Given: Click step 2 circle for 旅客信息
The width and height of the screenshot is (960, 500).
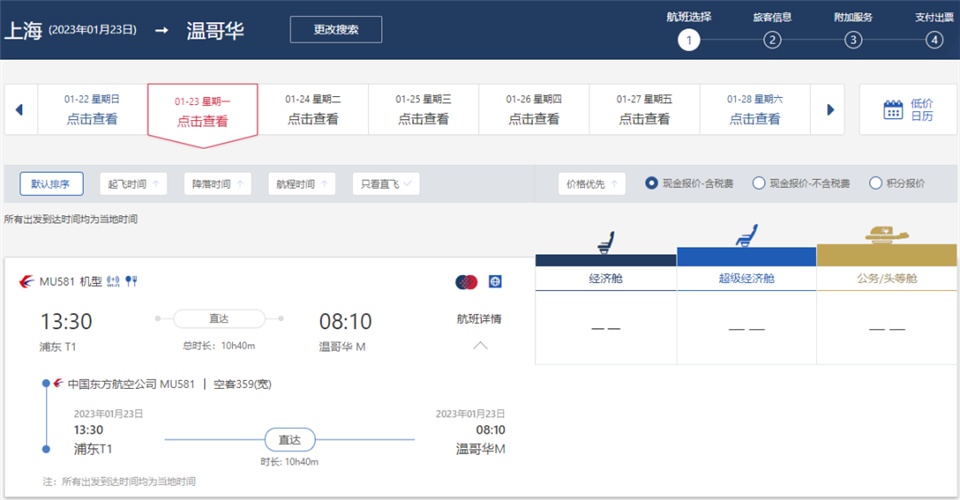Looking at the screenshot, I should pyautogui.click(x=772, y=40).
